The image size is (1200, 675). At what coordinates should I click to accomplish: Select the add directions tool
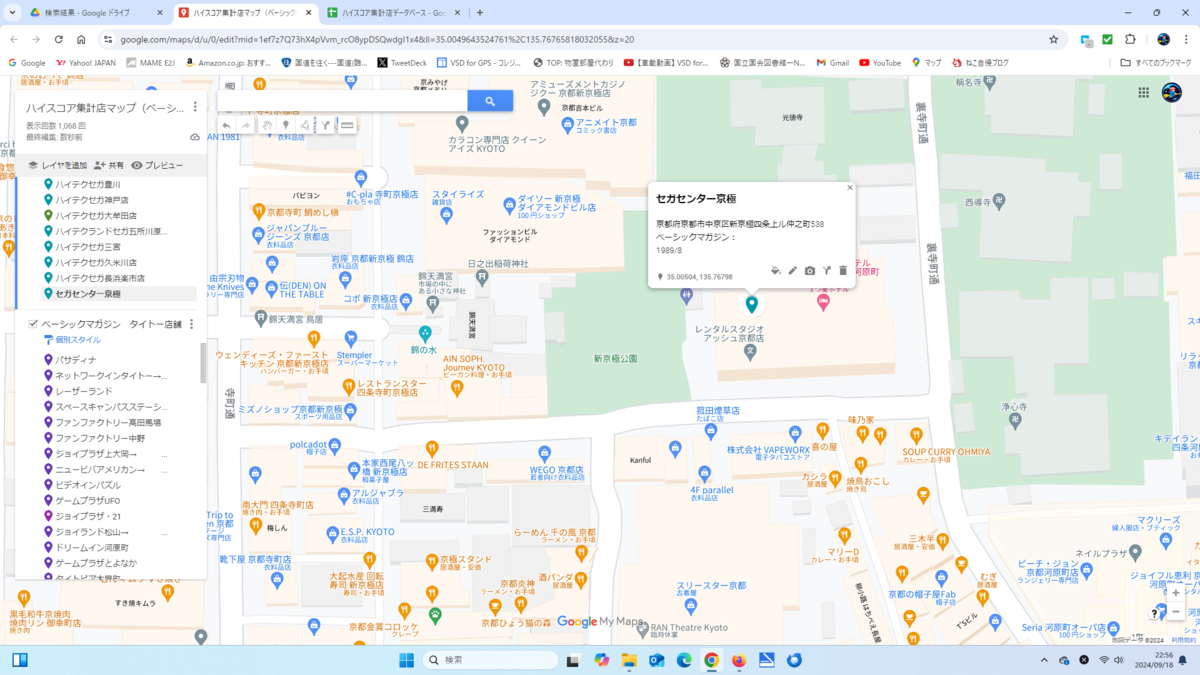click(326, 126)
